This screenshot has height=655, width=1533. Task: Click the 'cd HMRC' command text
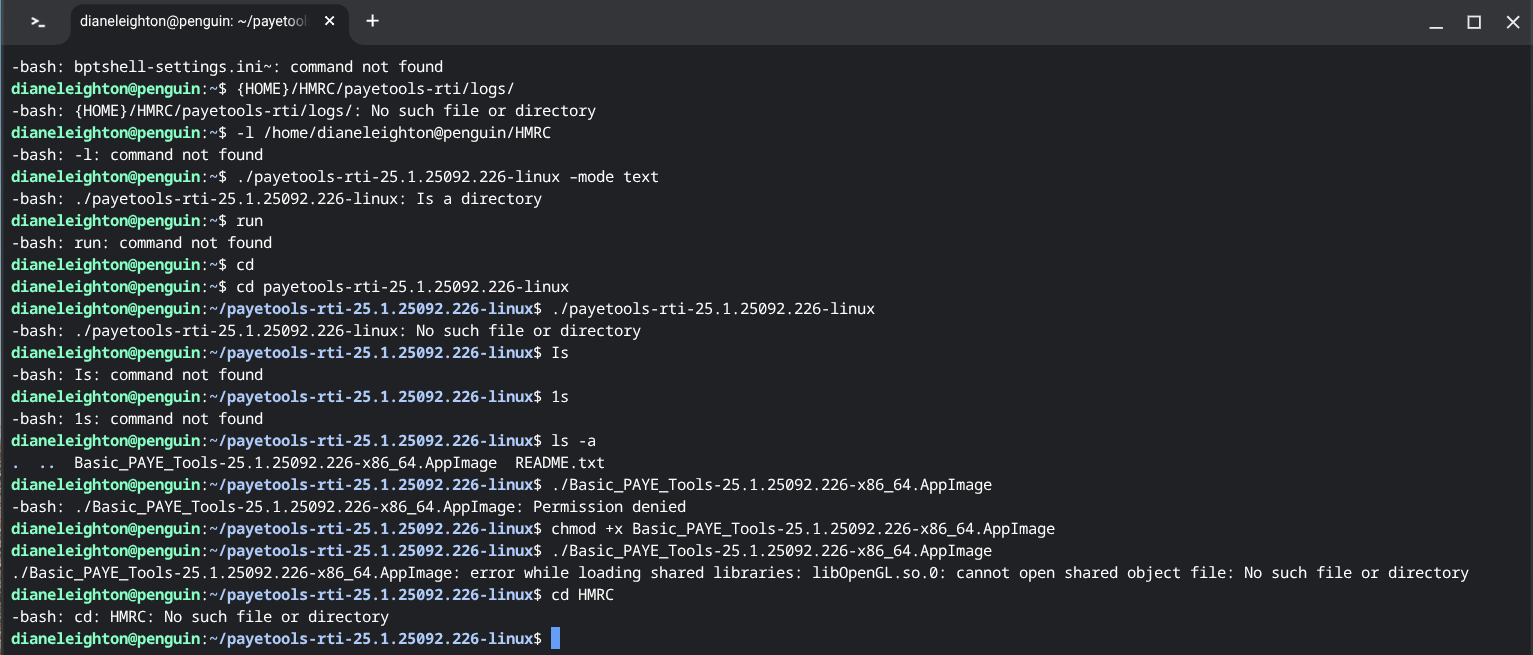pos(582,595)
